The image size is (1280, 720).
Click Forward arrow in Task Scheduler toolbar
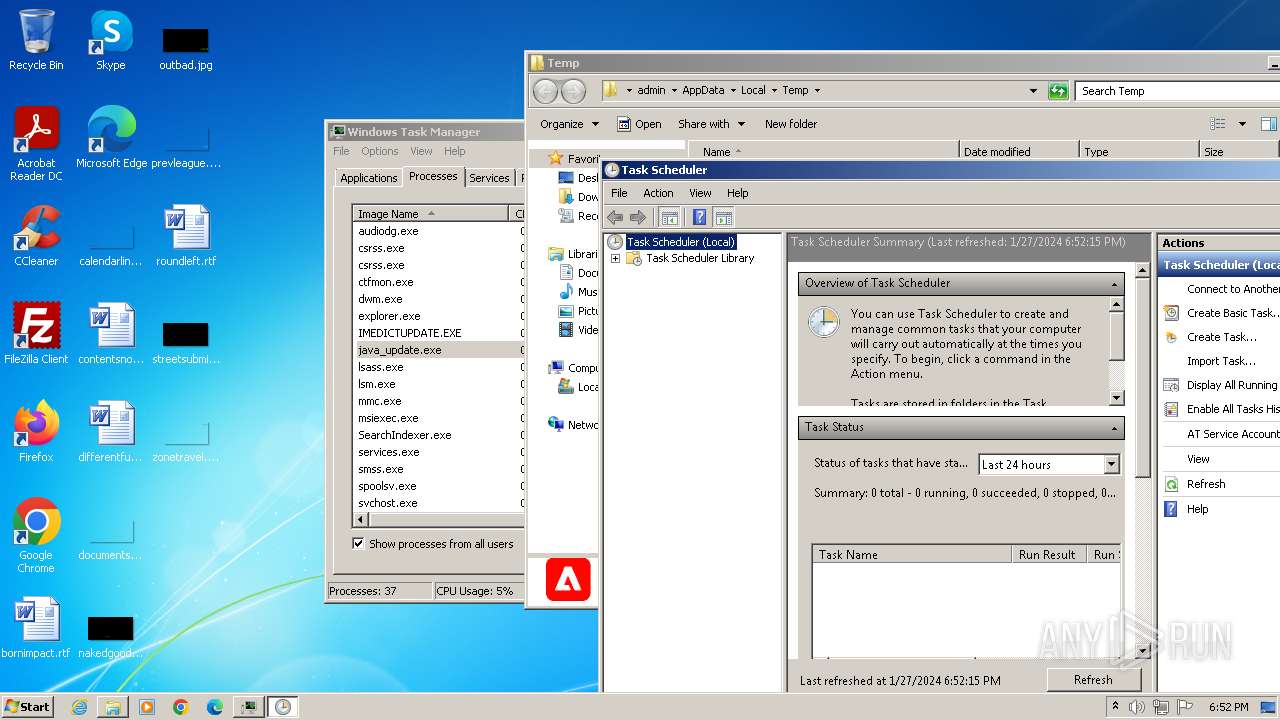(x=638, y=217)
